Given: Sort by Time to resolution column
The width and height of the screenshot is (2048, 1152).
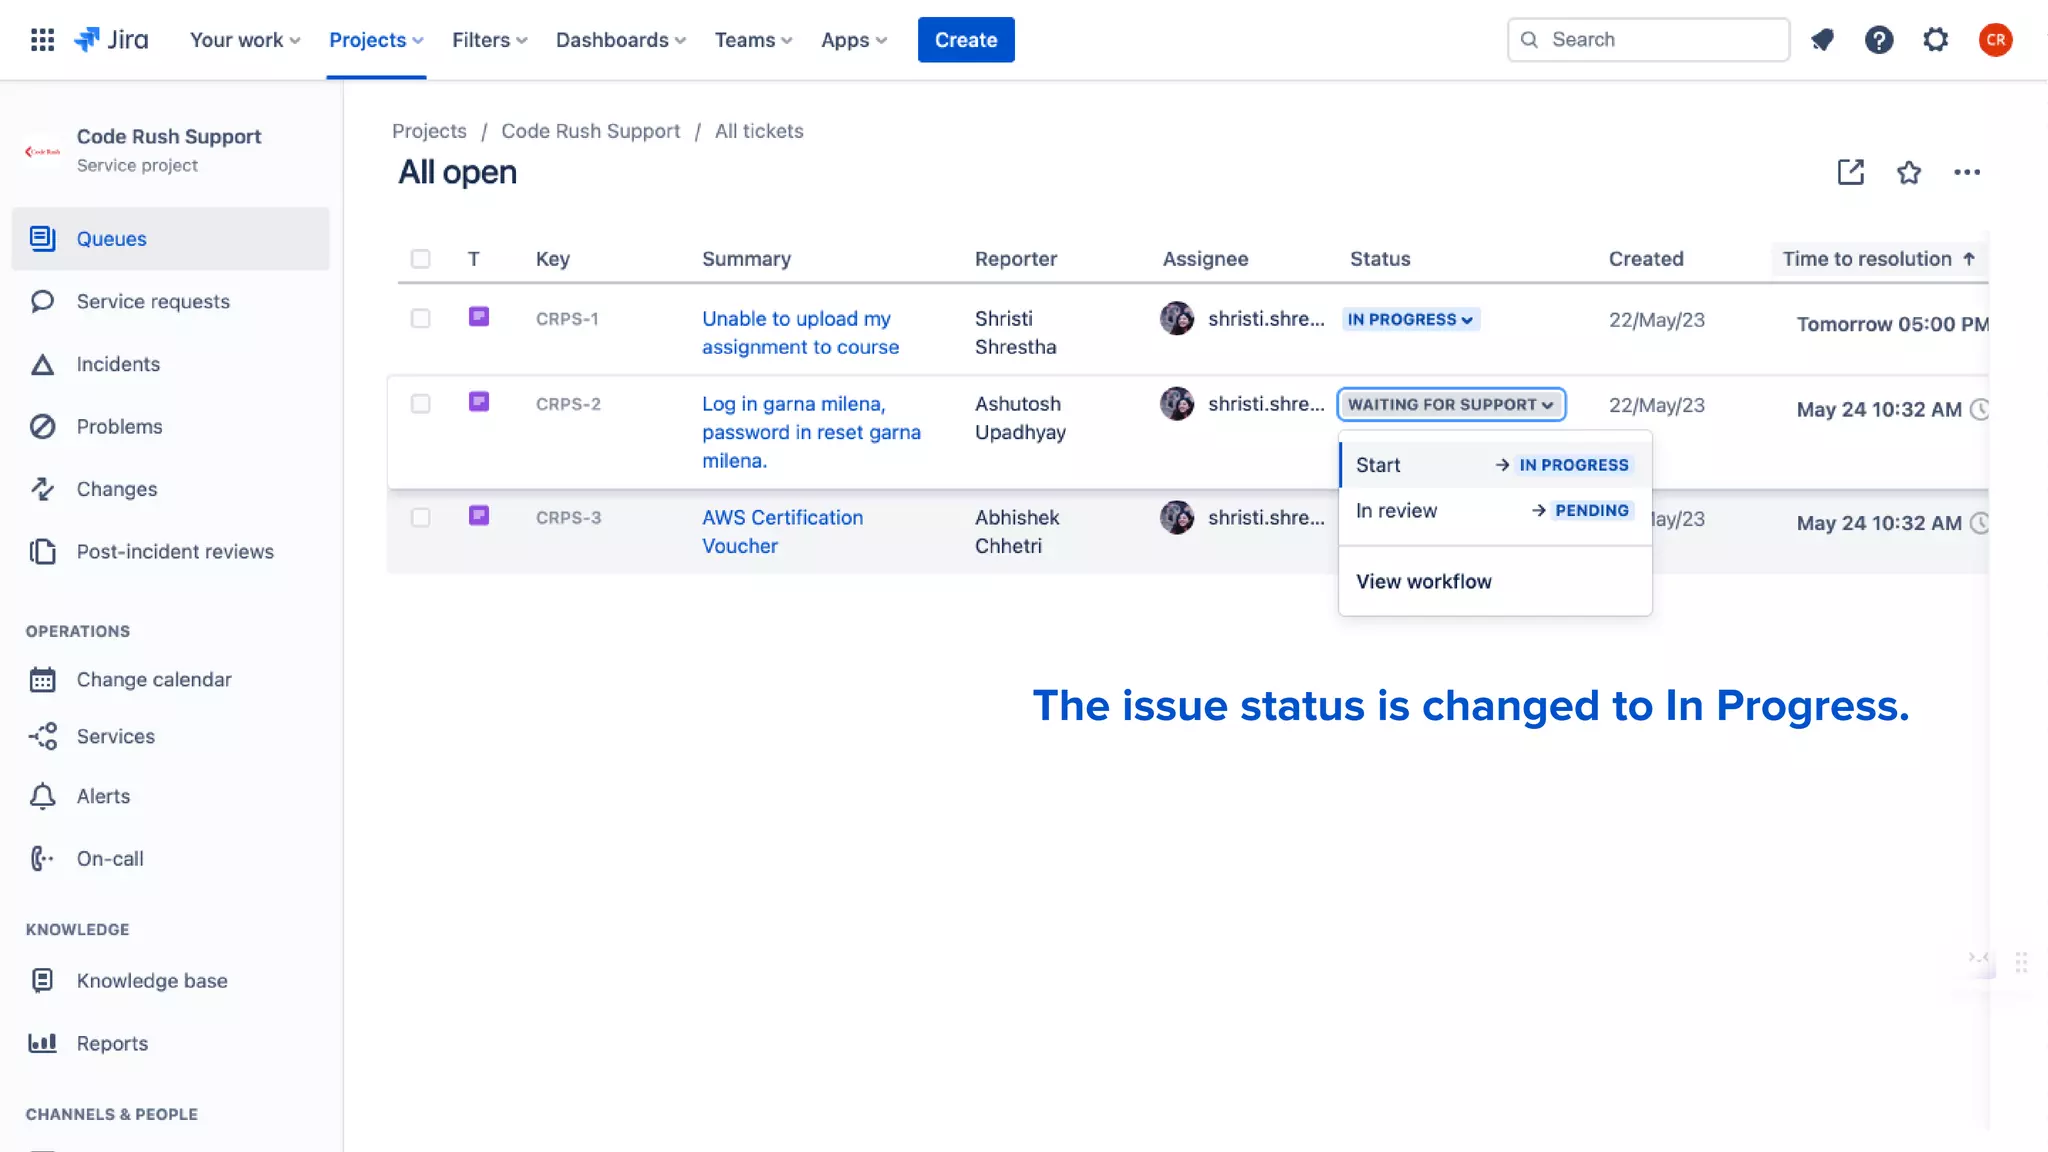Looking at the screenshot, I should pyautogui.click(x=1878, y=259).
